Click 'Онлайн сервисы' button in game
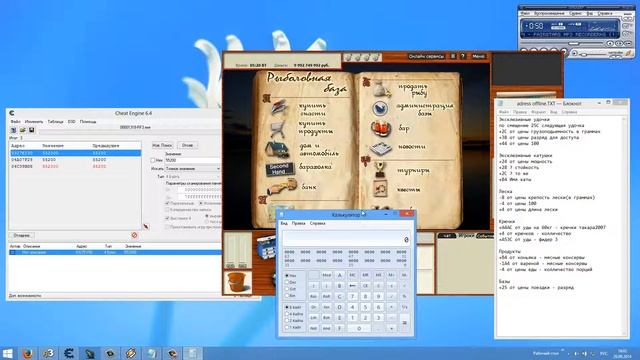 426,56
